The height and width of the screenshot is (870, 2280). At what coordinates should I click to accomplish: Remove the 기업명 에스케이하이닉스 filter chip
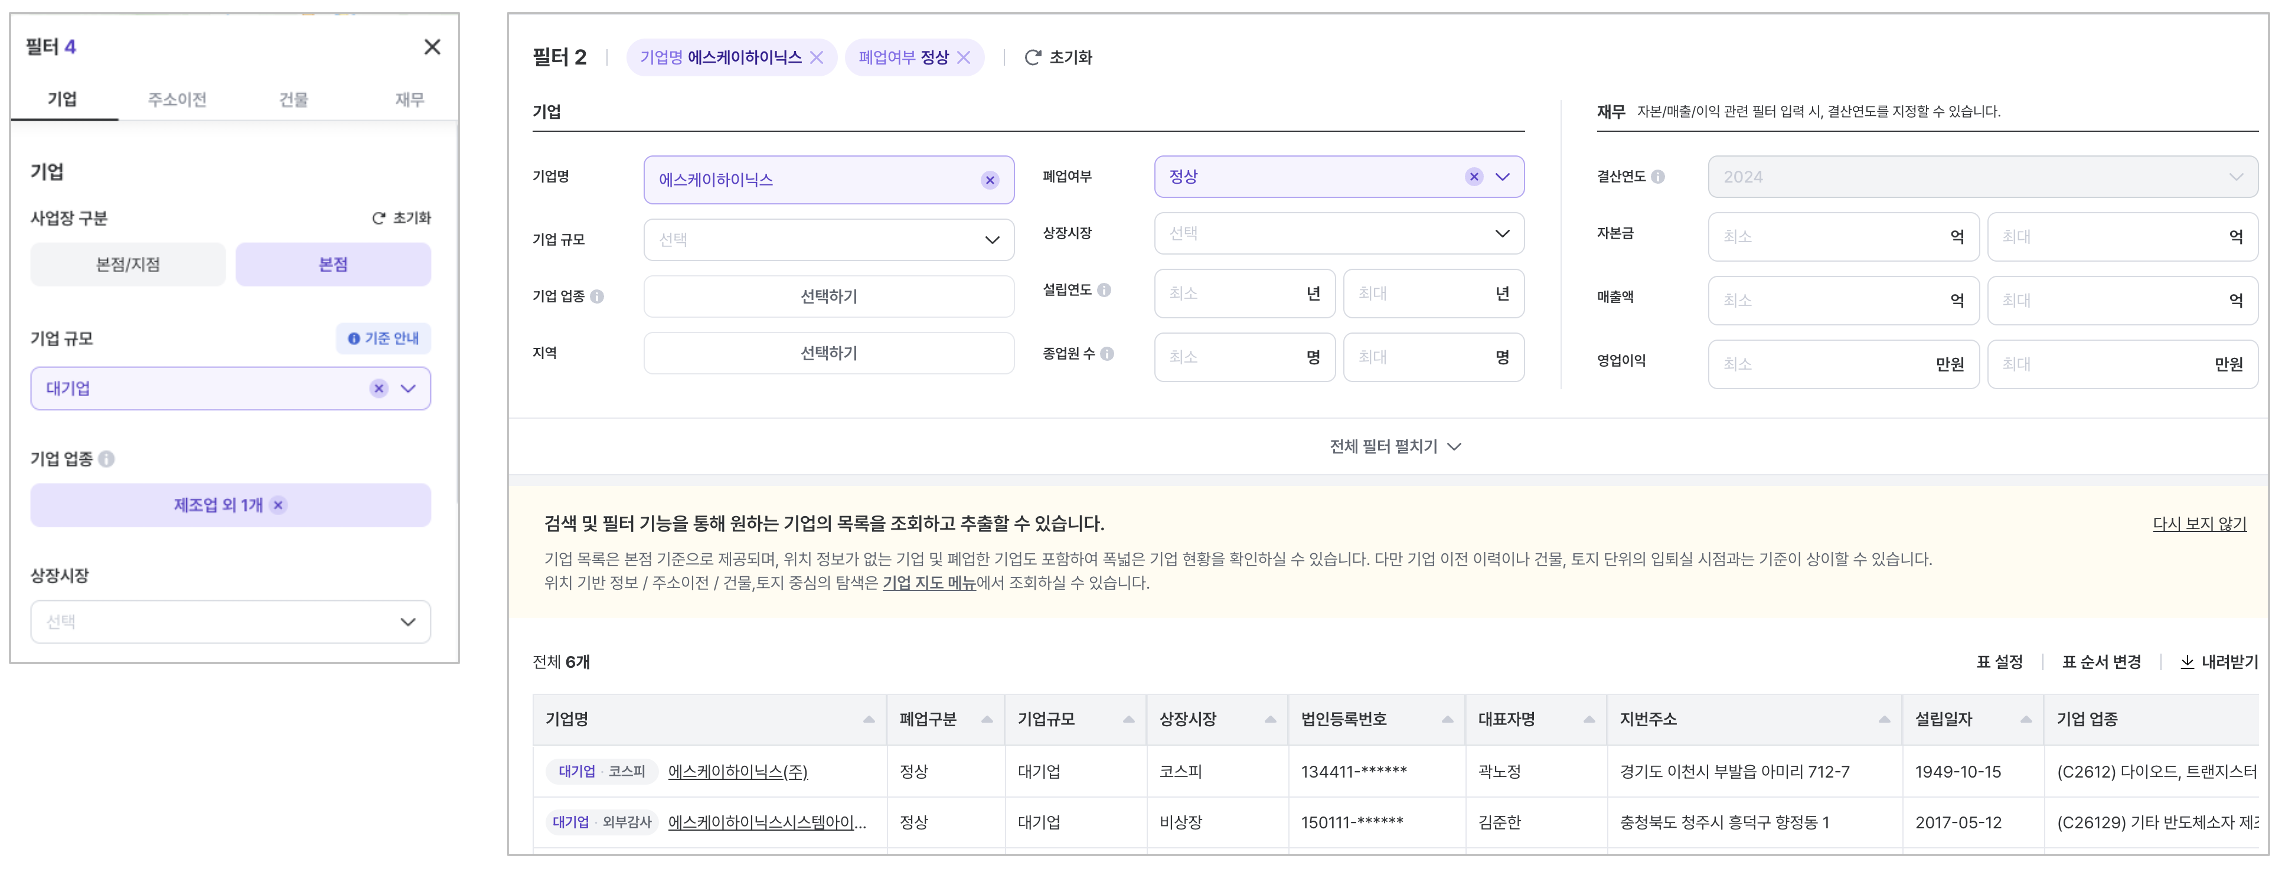click(817, 58)
